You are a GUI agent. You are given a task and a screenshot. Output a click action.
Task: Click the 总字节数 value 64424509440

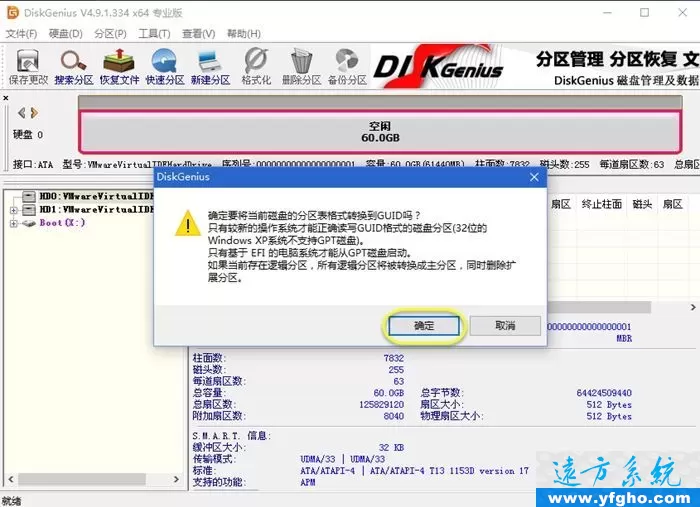tap(604, 393)
